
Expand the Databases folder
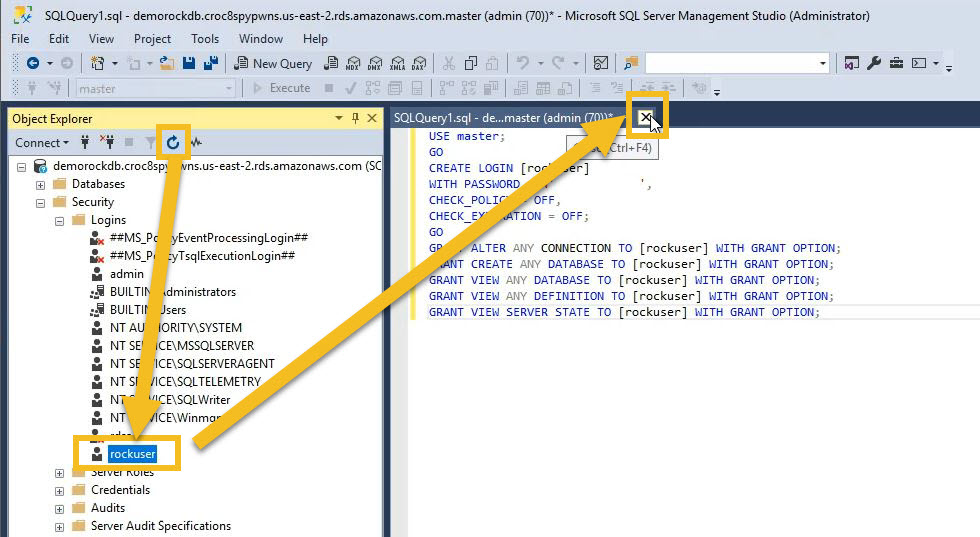point(41,185)
